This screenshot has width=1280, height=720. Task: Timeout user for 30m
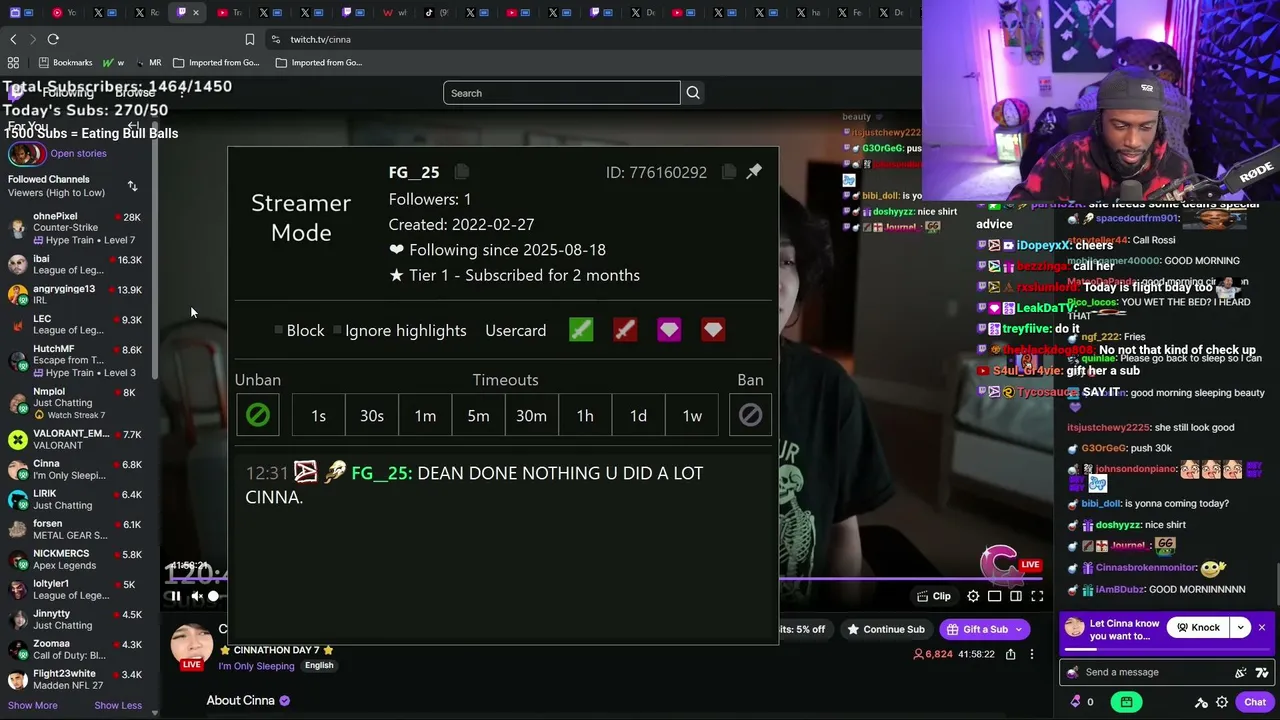(531, 415)
